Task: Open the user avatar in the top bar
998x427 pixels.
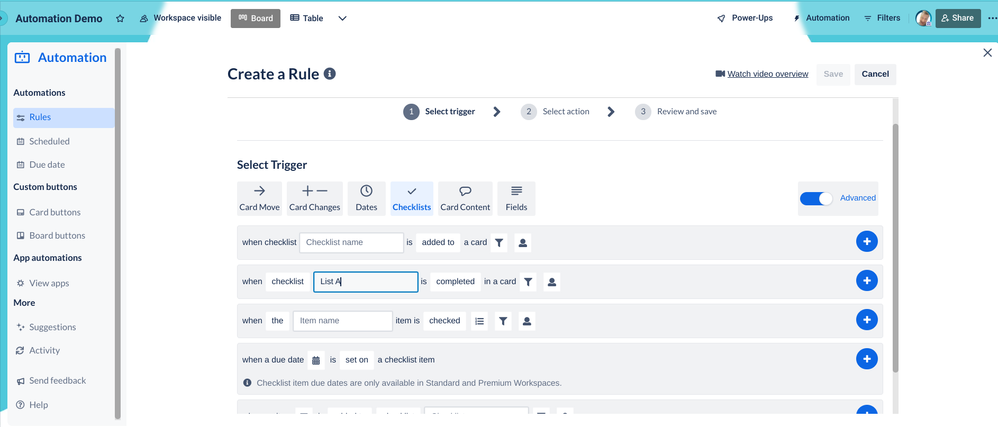Action: click(x=924, y=18)
